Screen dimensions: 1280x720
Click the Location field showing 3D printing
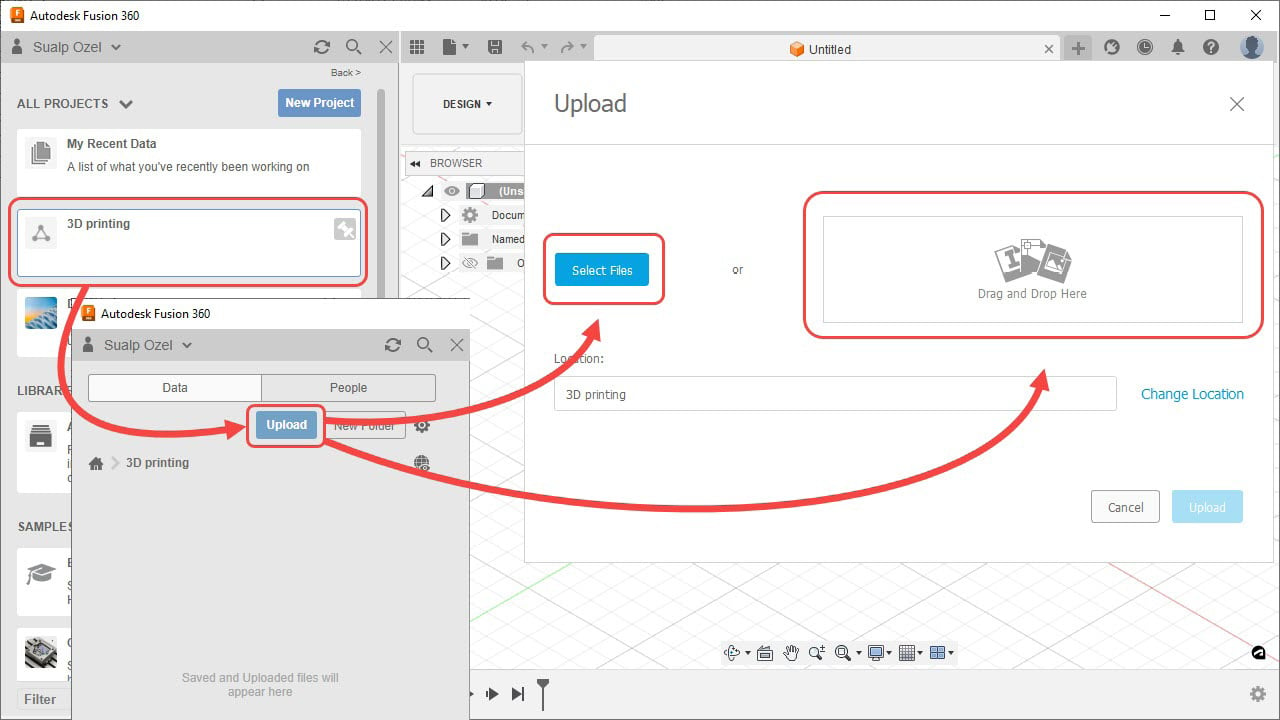pyautogui.click(x=835, y=394)
